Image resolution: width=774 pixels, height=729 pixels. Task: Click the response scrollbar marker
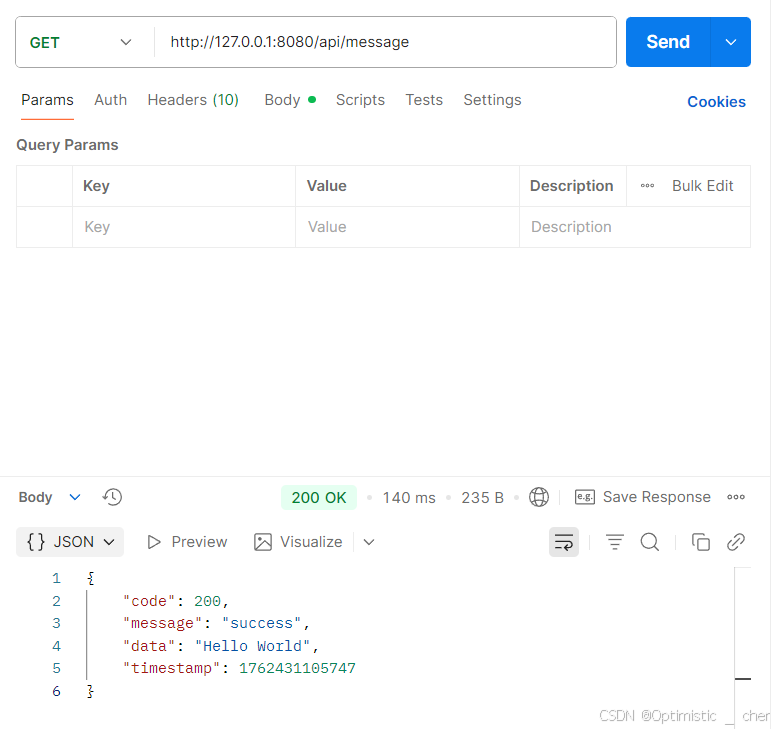[x=742, y=679]
